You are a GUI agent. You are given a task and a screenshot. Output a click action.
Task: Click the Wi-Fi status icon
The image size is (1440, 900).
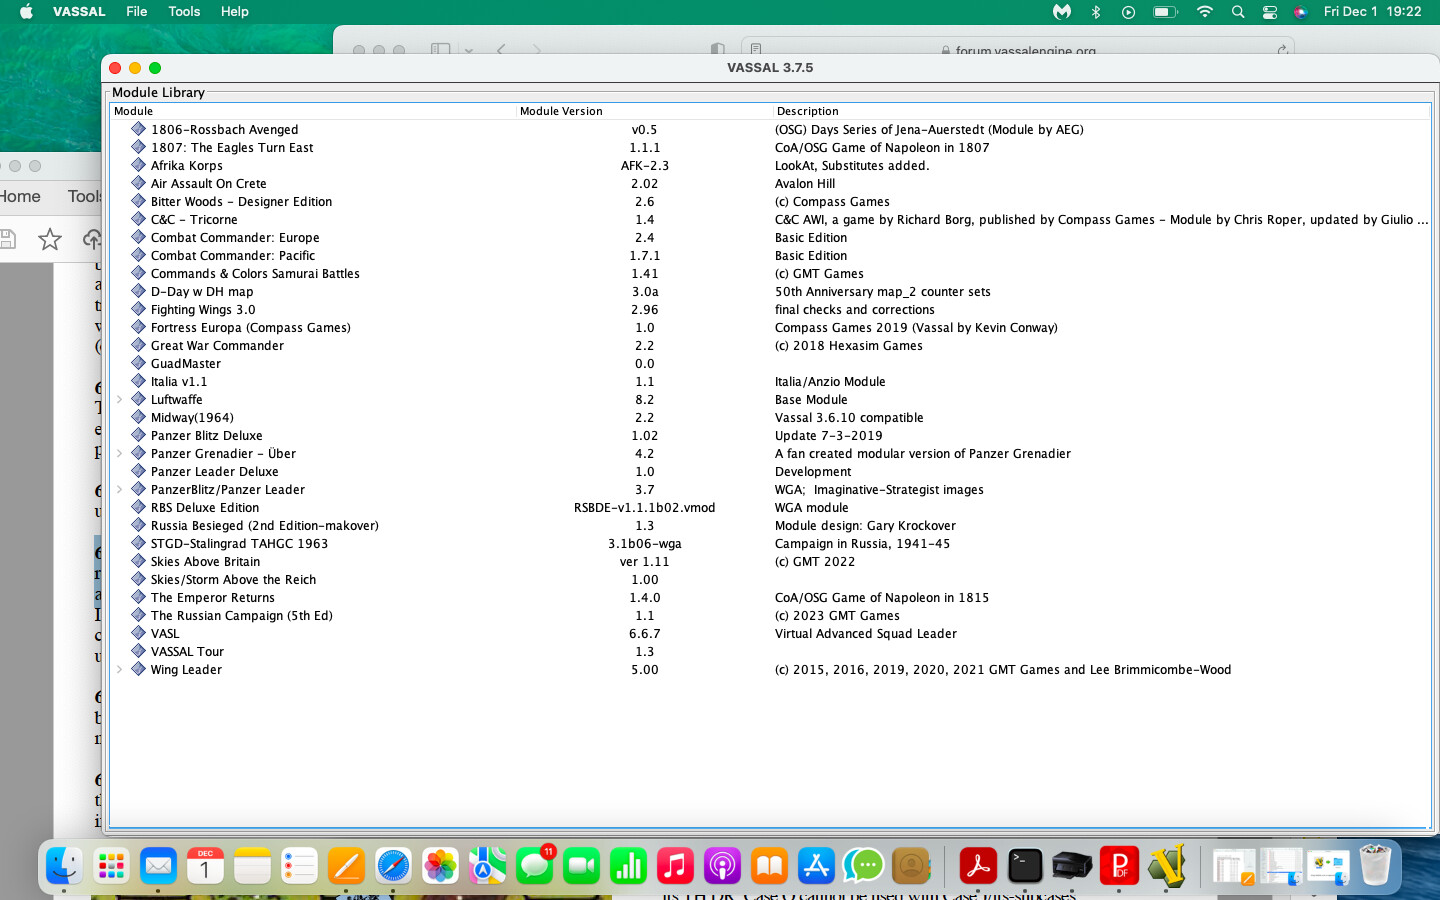click(x=1205, y=12)
